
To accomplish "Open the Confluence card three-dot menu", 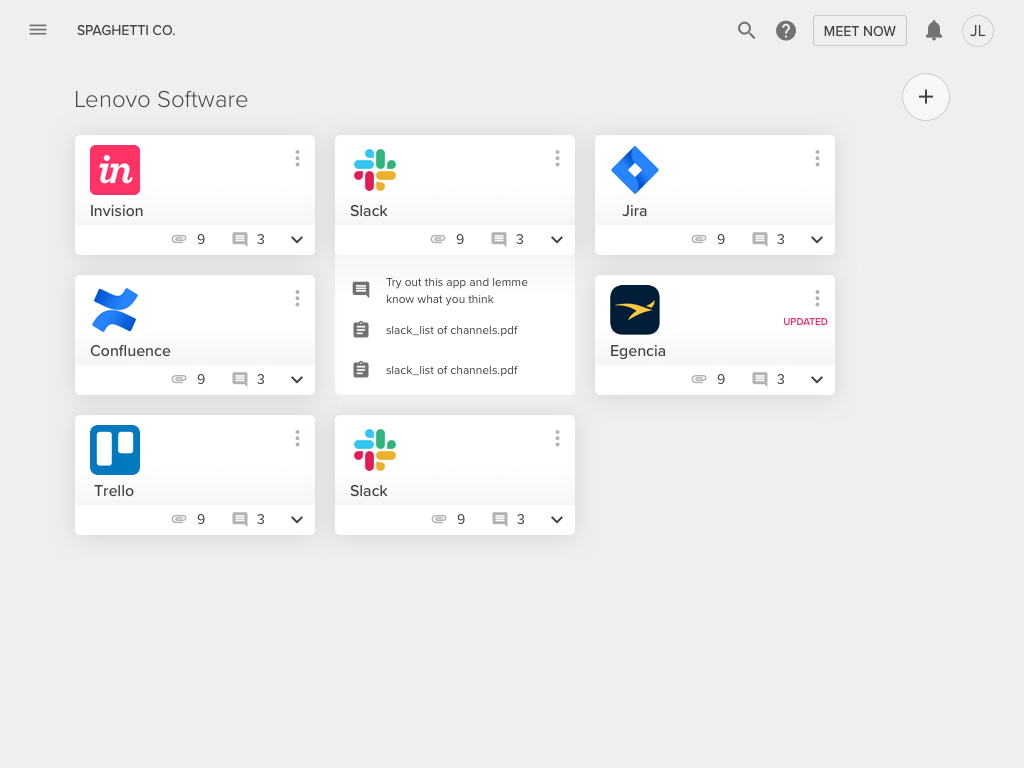I will click(x=297, y=298).
